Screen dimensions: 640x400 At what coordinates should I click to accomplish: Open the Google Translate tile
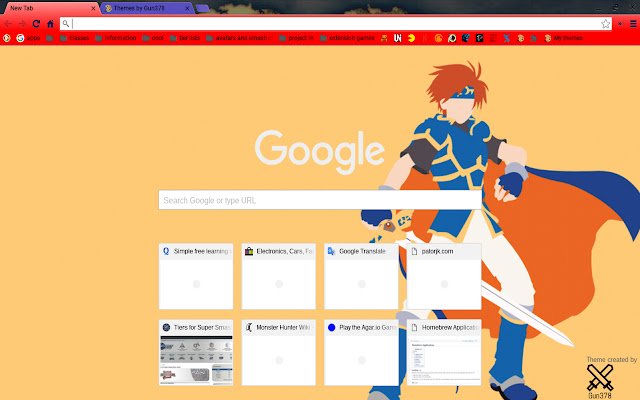tap(361, 276)
